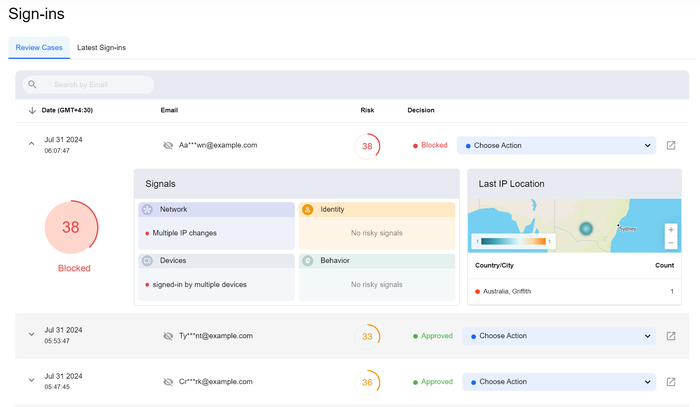Viewport: 700px width, 407px height.
Task: Click the Approved status for Ty***nt
Action: pos(433,336)
